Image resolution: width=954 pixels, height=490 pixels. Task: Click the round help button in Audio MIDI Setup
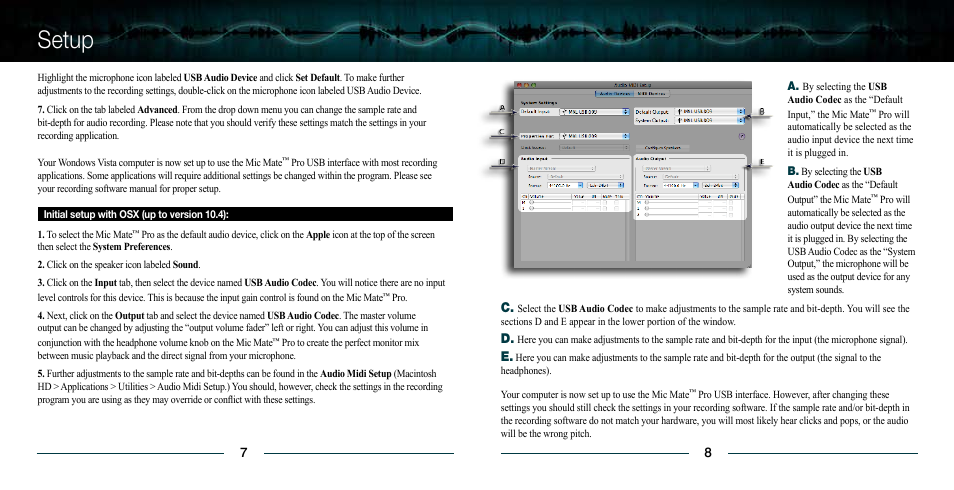pyautogui.click(x=742, y=136)
